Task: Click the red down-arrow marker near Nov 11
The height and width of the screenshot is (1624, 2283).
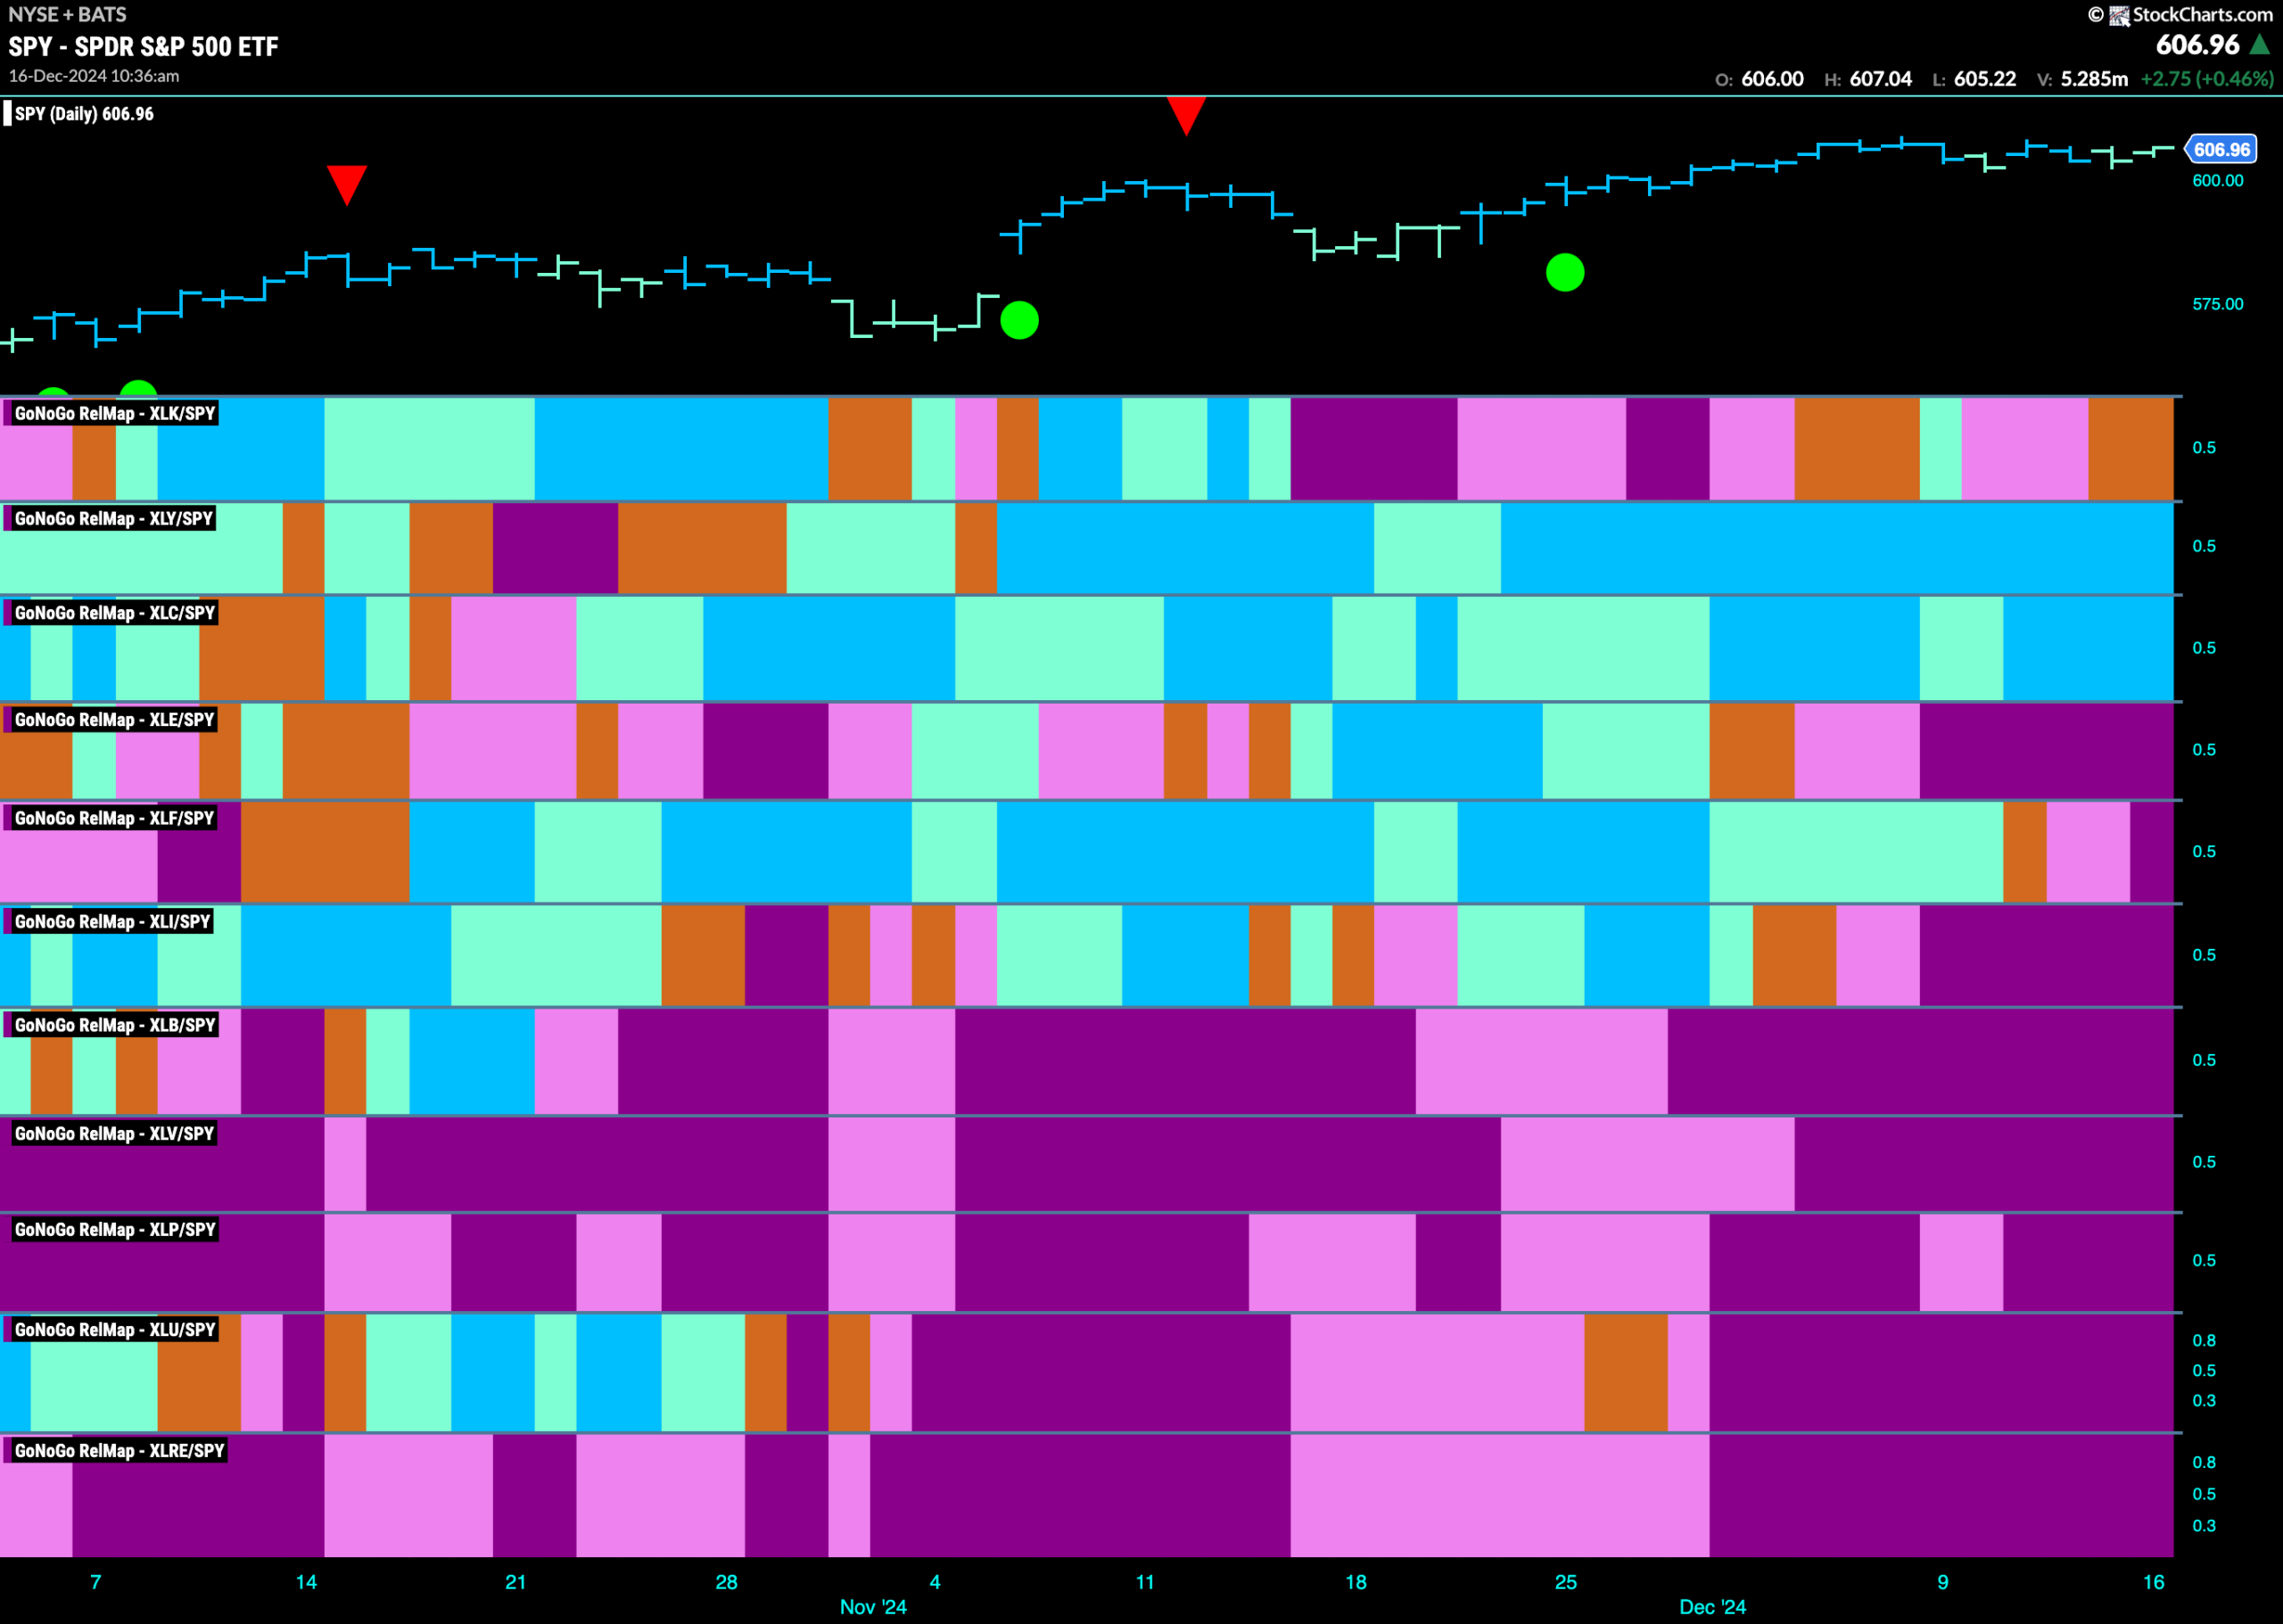Action: pos(1186,116)
